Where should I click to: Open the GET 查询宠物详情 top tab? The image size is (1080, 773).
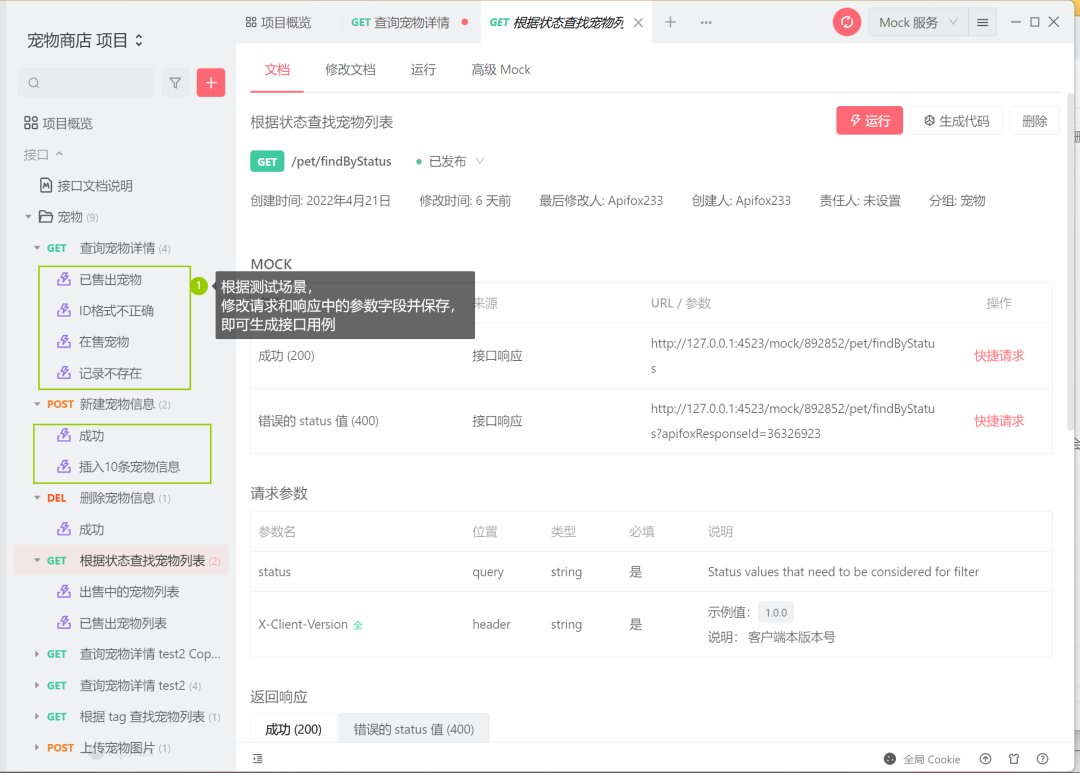pos(411,23)
